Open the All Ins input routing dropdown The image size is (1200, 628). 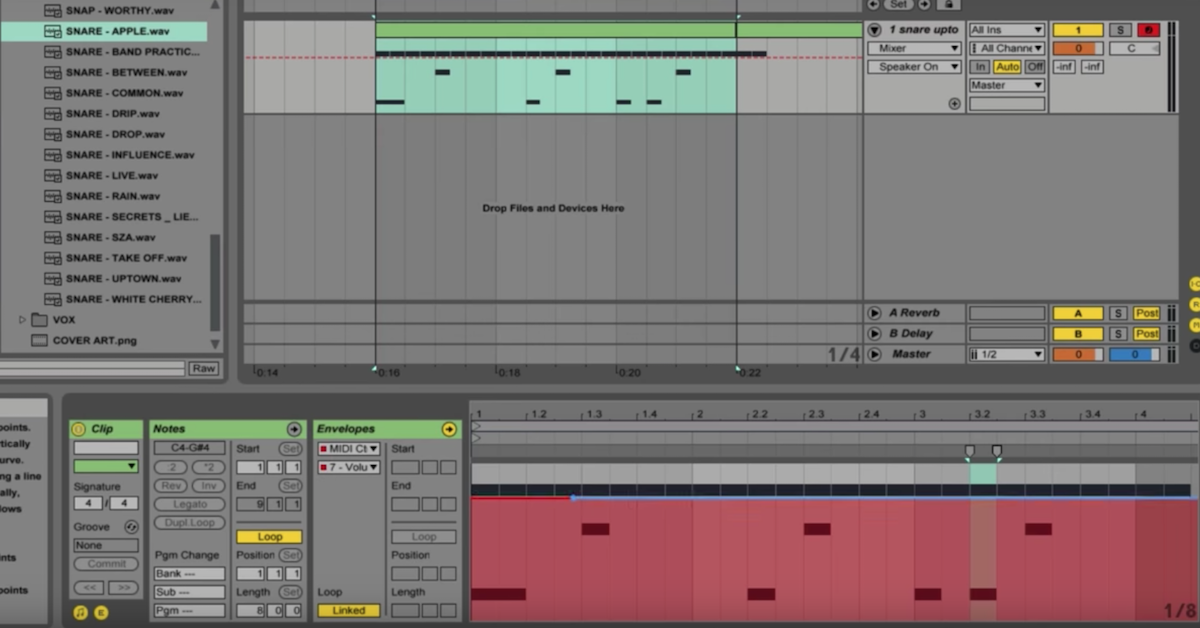pos(1006,29)
